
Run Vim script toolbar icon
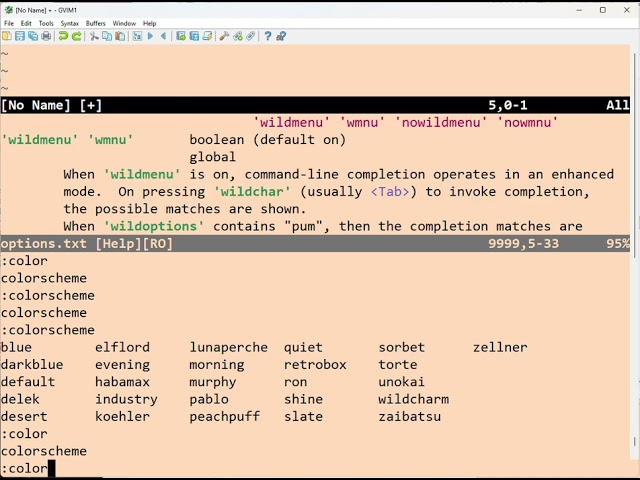coord(207,36)
